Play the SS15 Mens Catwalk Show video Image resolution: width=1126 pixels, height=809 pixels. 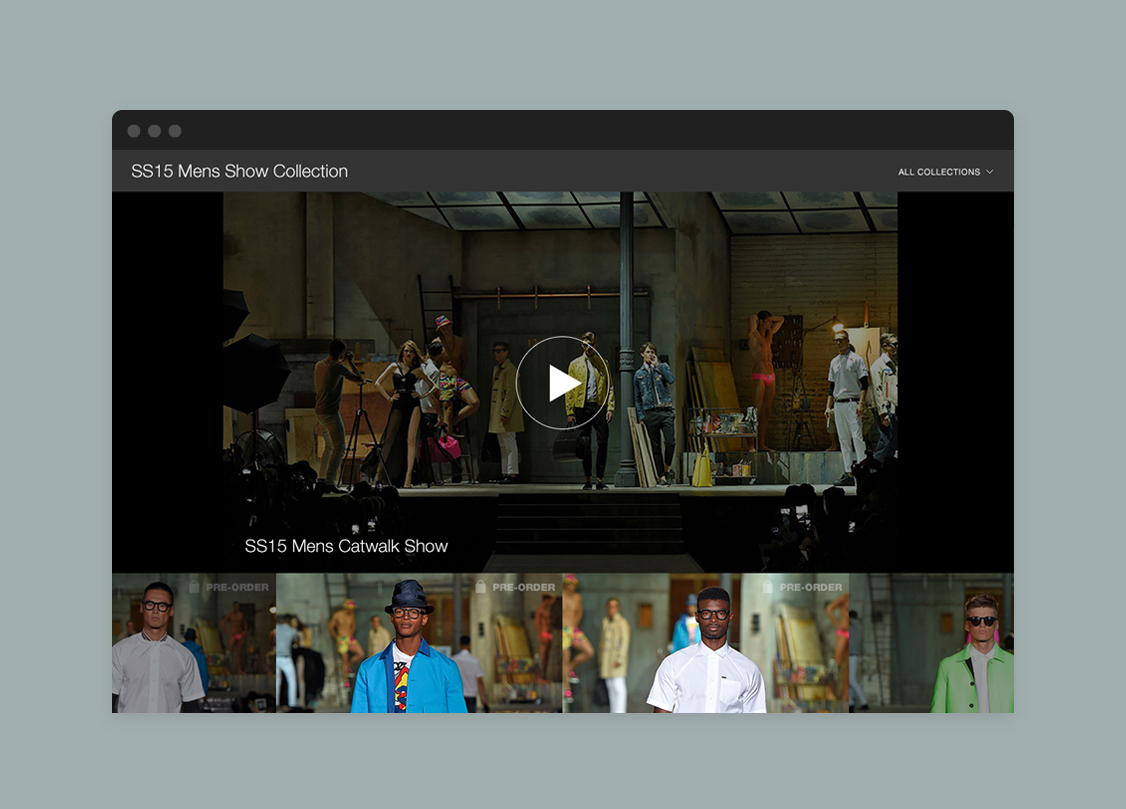click(562, 382)
